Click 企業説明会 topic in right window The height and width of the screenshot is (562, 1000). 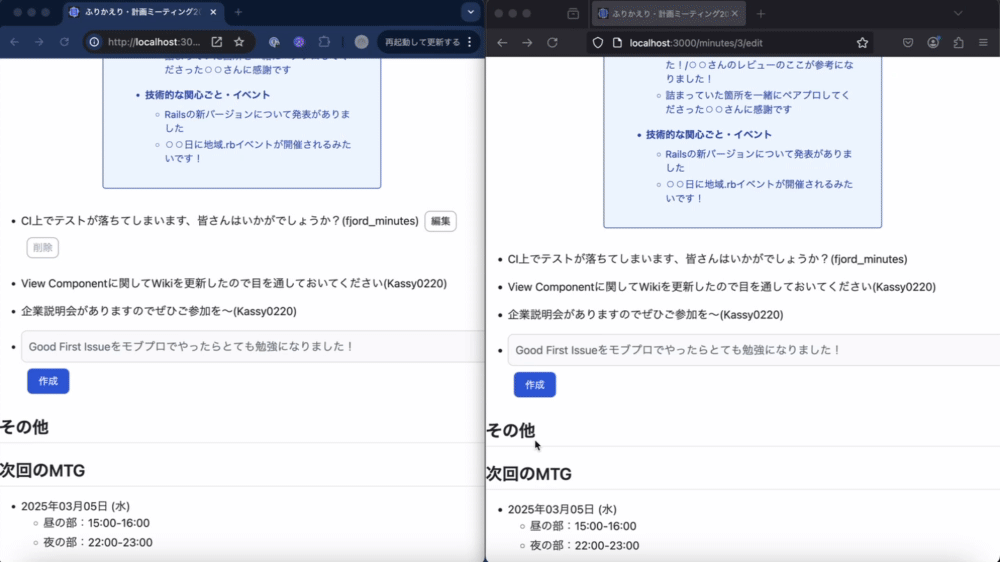(645, 314)
